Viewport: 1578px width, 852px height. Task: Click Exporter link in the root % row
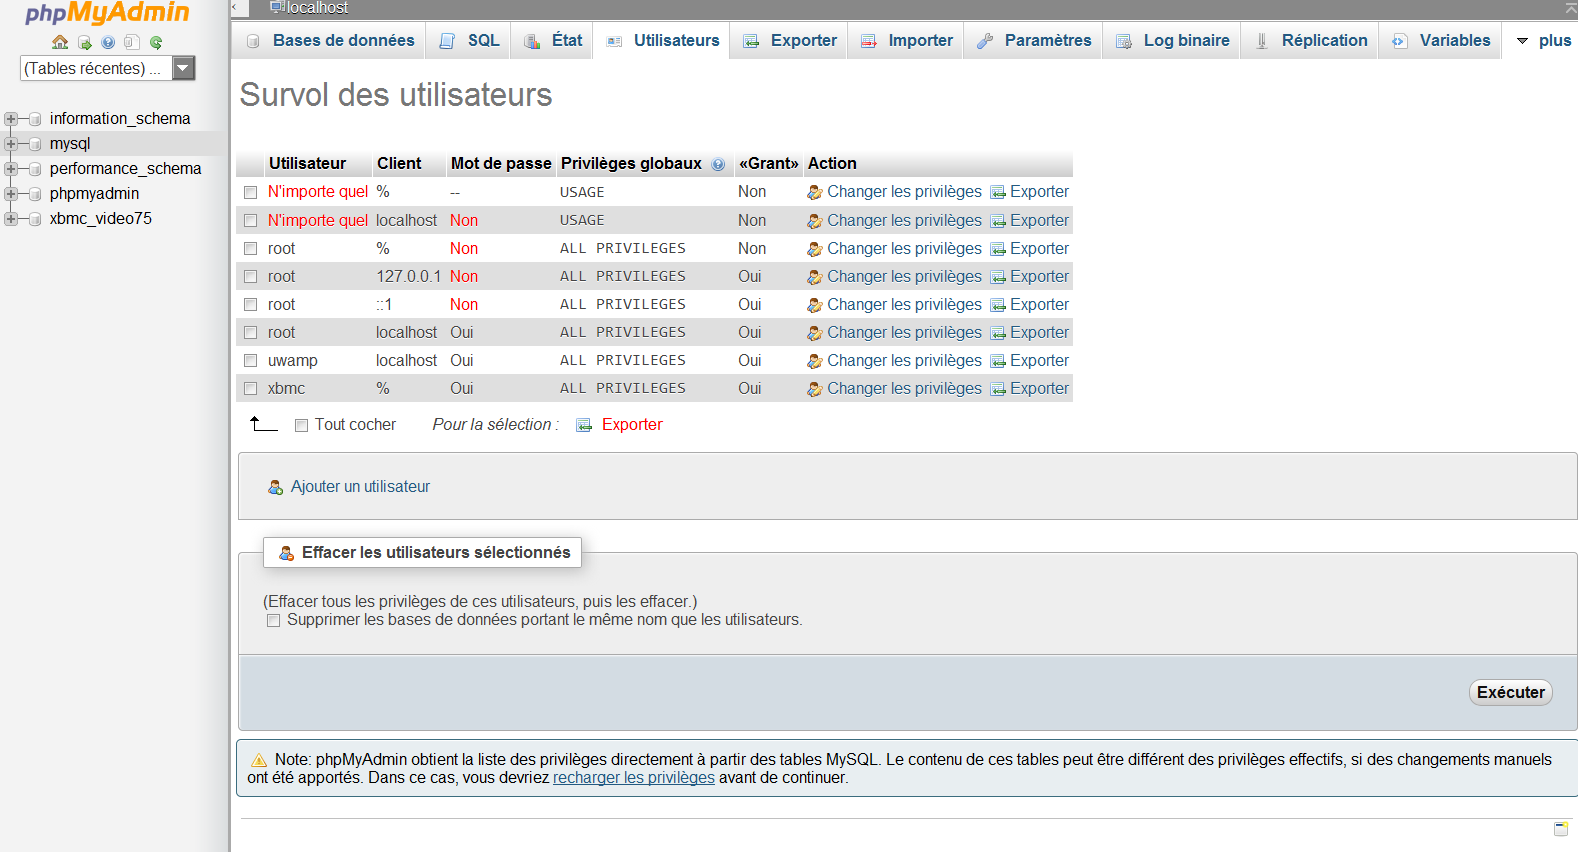1039,249
